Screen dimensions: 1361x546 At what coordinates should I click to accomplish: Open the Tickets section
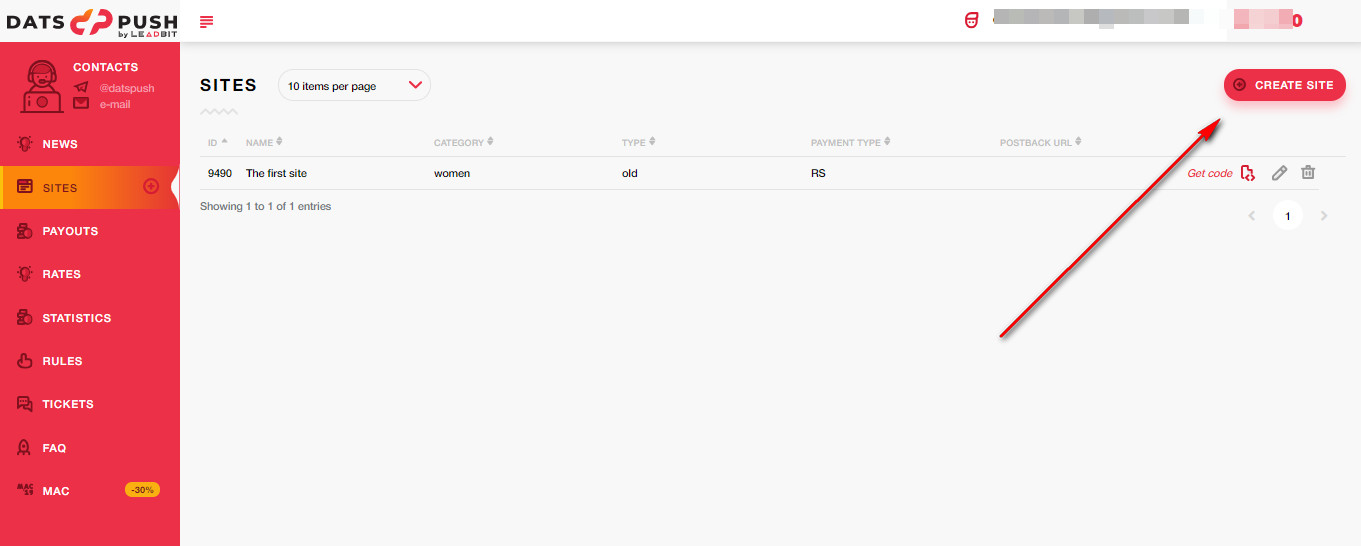coord(68,404)
